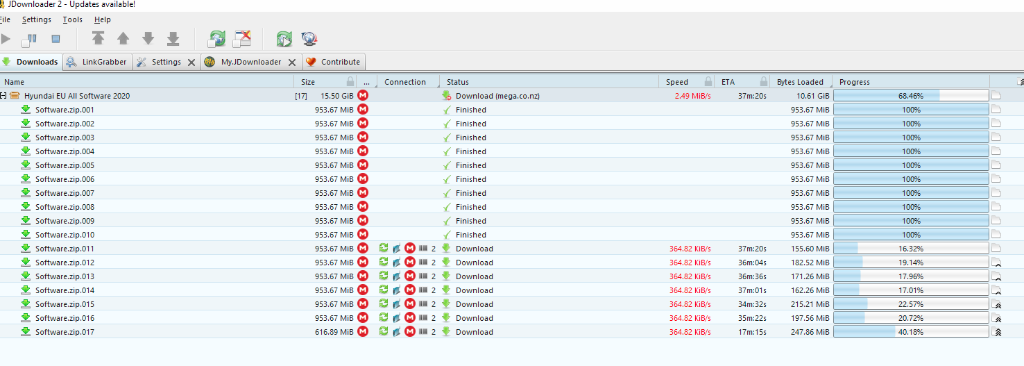Switch to the Downloads tab
1024x366 pixels.
point(31,62)
